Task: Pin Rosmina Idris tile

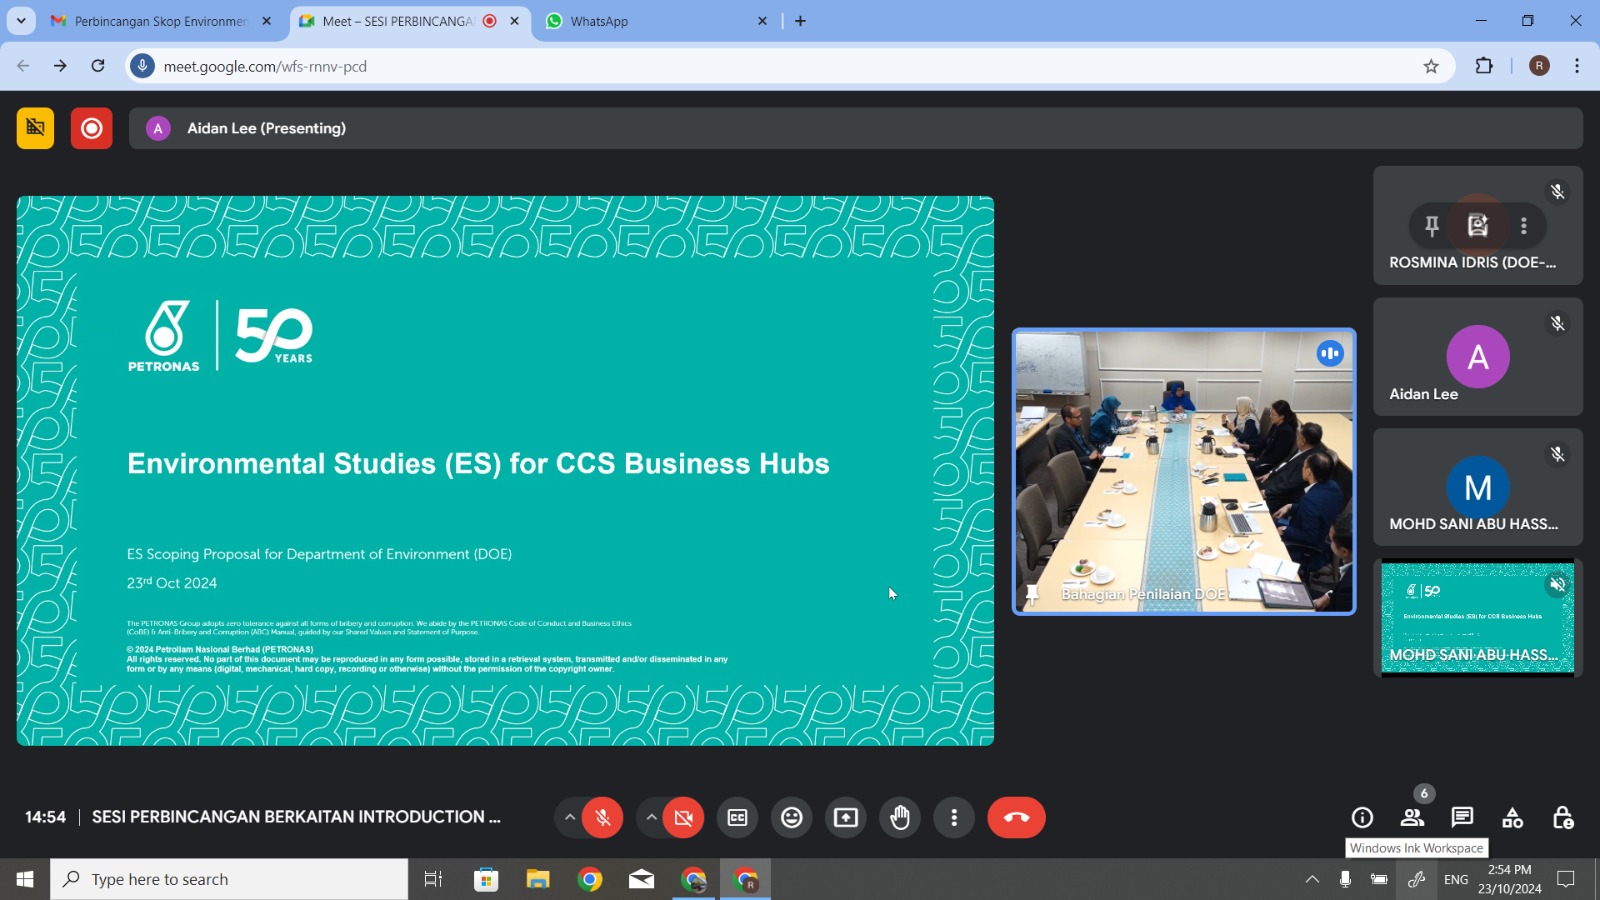Action: pos(1432,226)
